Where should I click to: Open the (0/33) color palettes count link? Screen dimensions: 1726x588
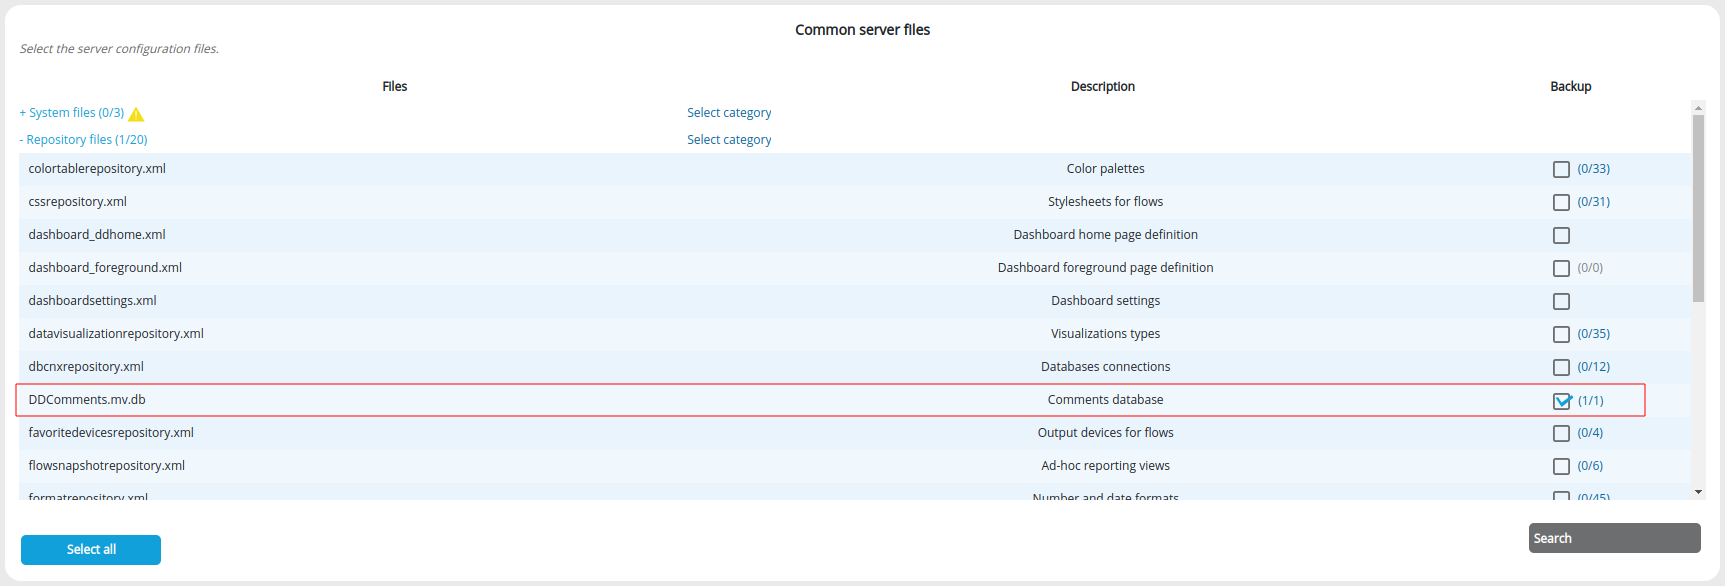pos(1593,169)
